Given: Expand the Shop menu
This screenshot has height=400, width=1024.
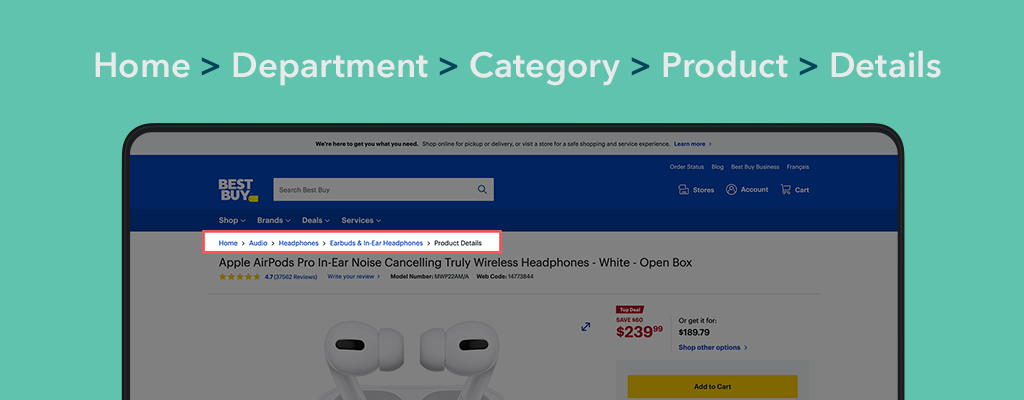Looking at the screenshot, I should click(232, 220).
